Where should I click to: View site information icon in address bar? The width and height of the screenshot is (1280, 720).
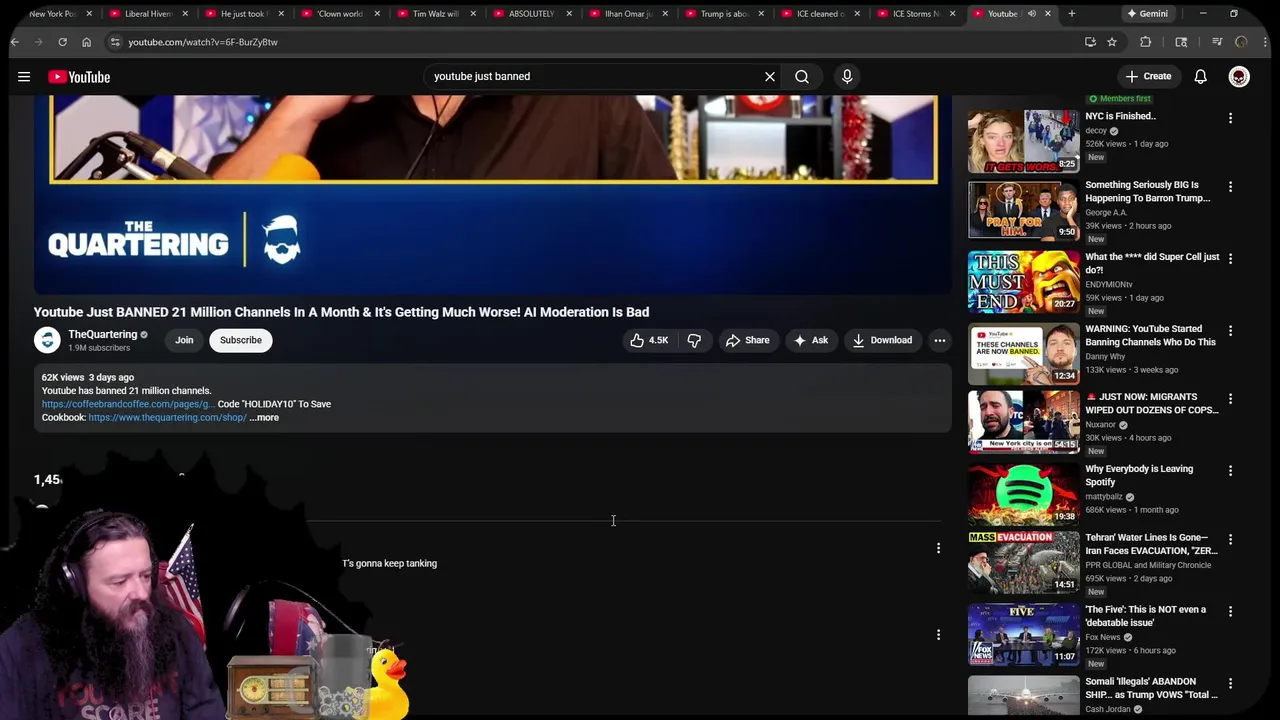click(x=115, y=42)
